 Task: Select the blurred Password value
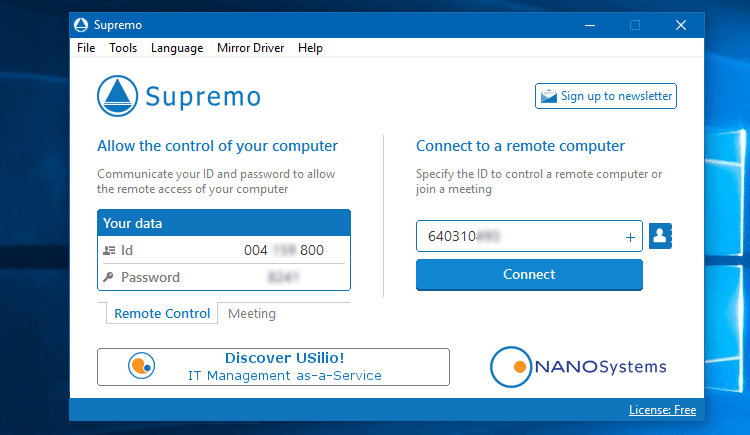click(x=283, y=277)
